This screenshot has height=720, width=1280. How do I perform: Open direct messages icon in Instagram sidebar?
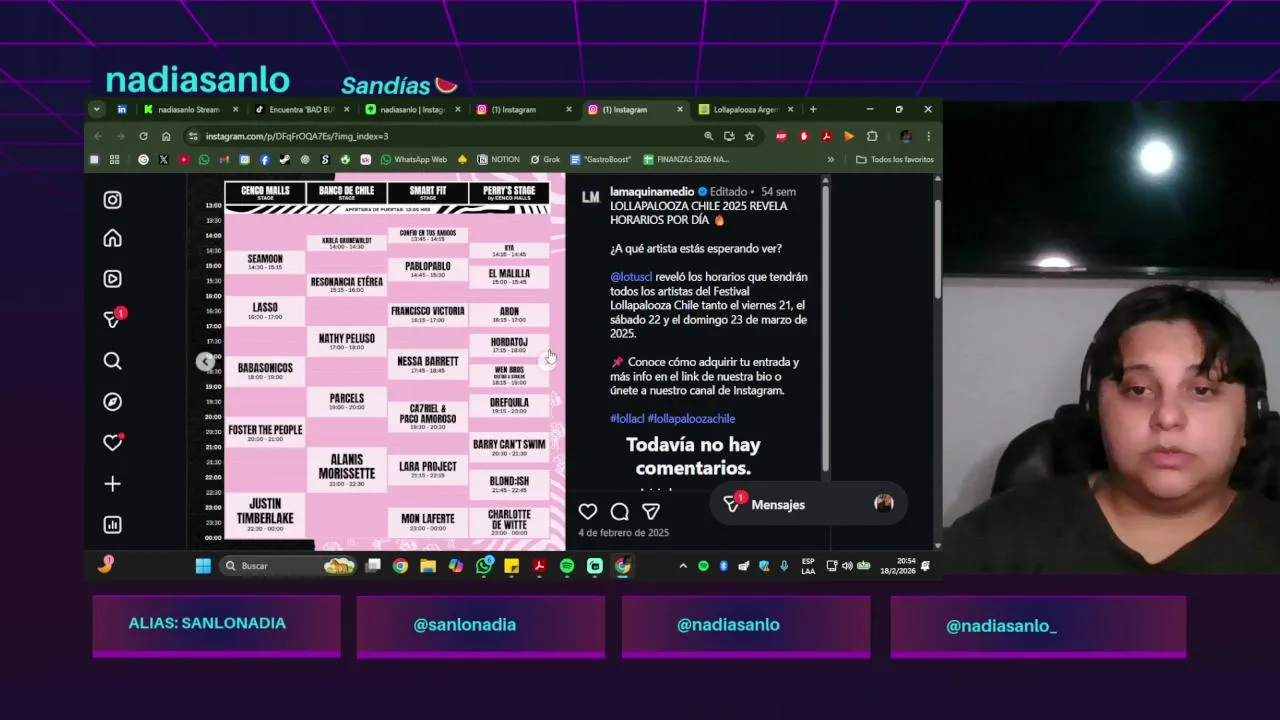tap(113, 320)
